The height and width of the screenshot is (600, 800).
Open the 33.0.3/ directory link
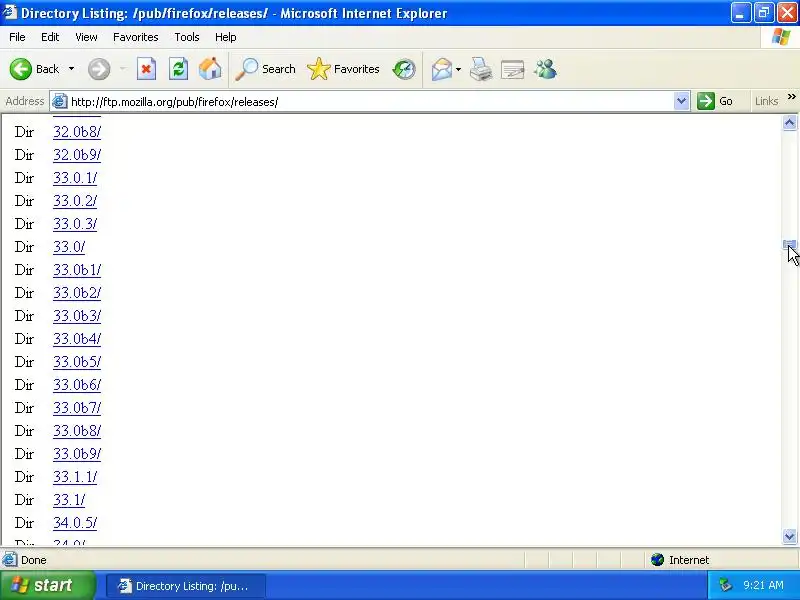pos(75,224)
